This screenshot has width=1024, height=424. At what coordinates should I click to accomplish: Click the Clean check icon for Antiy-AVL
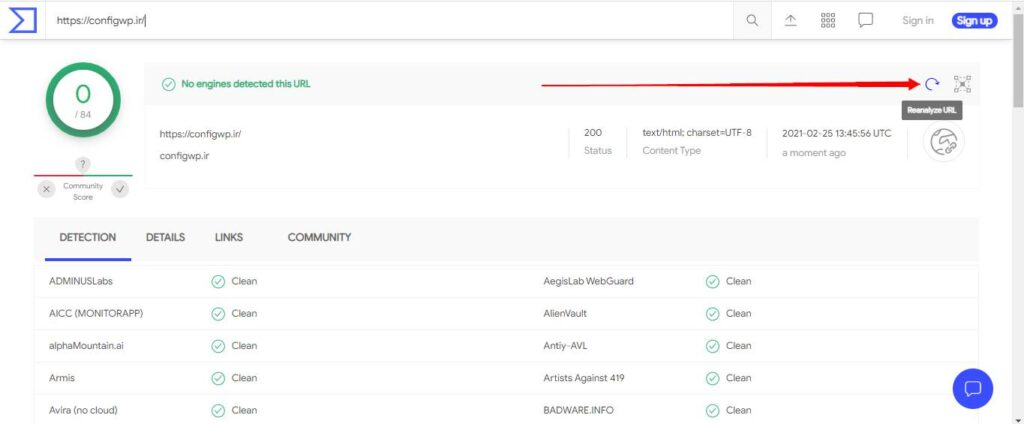click(712, 346)
